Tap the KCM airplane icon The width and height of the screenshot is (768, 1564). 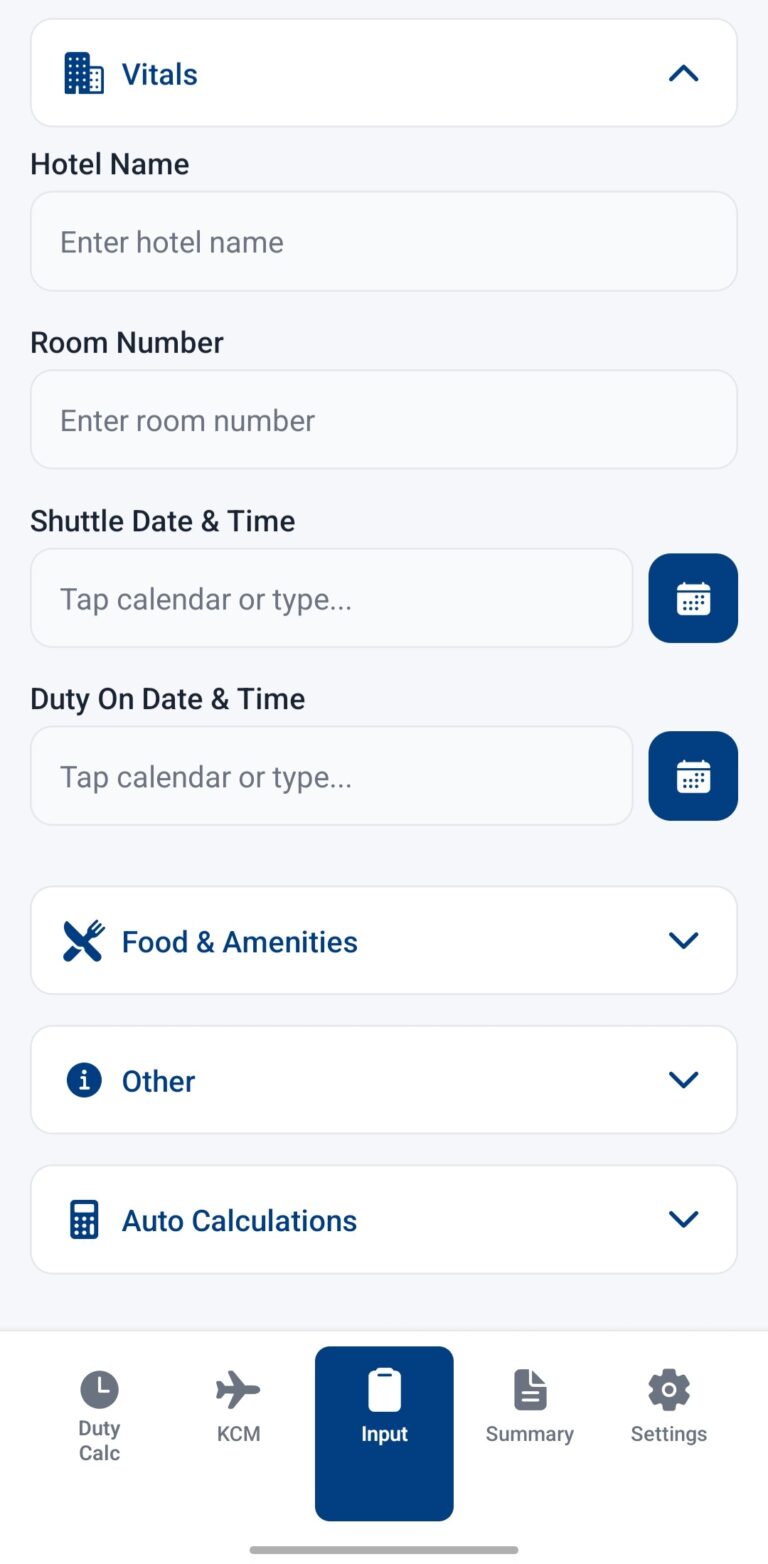(x=238, y=1390)
